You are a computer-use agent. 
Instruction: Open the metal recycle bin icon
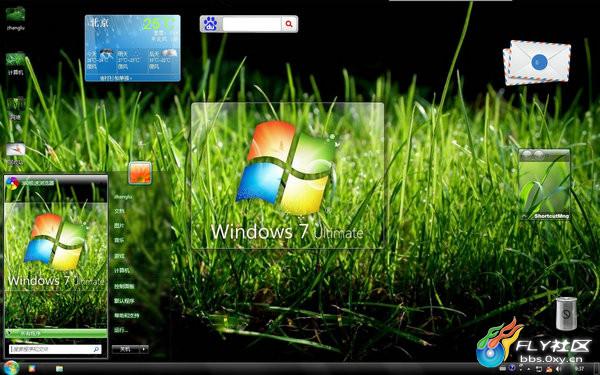pyautogui.click(x=566, y=313)
